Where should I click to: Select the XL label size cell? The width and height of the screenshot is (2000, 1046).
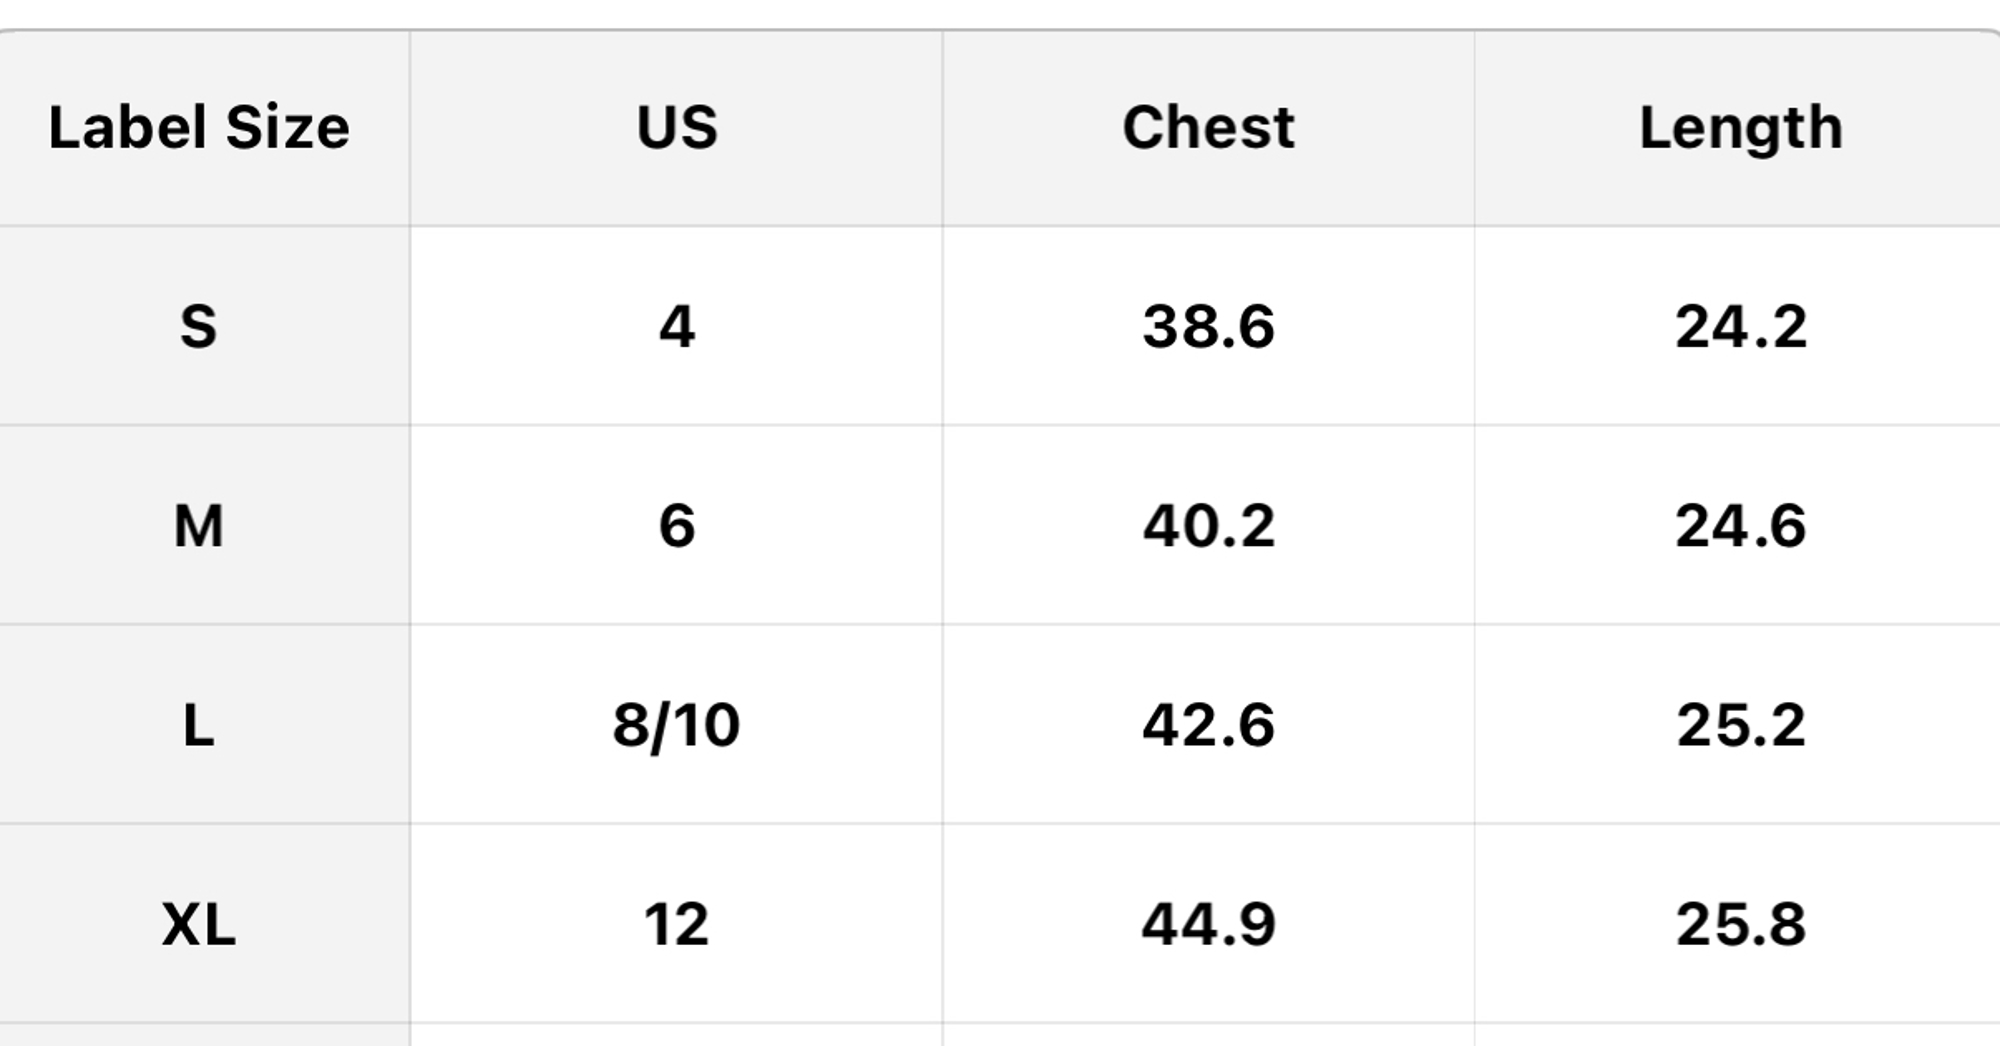pyautogui.click(x=199, y=923)
